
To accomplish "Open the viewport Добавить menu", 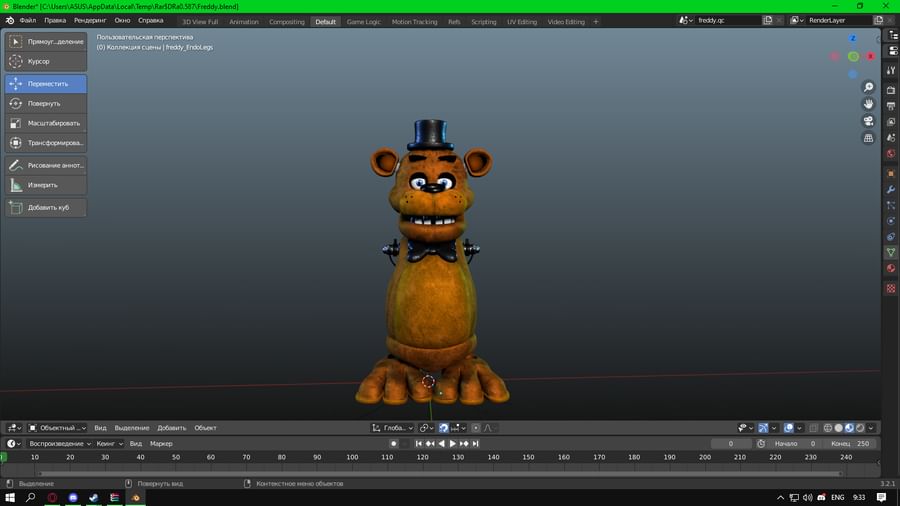I will (x=172, y=428).
